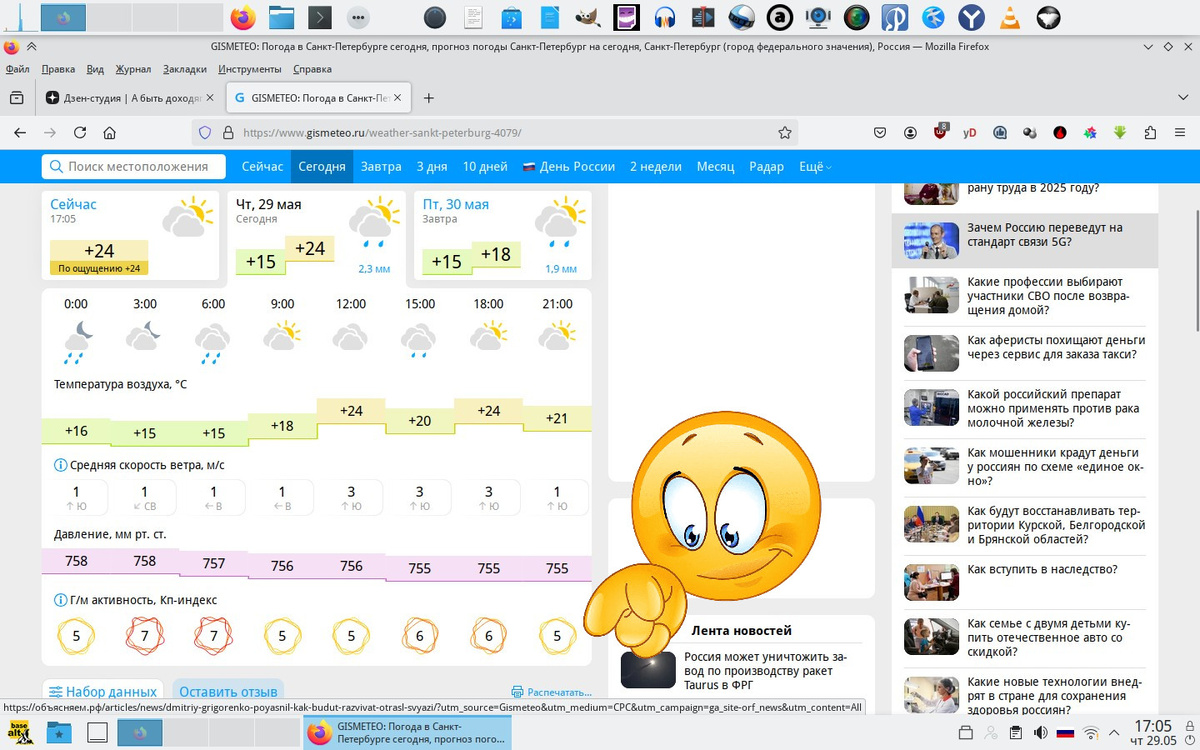Image resolution: width=1200 pixels, height=750 pixels.
Task: Open the Сейчас current weather card
Action: 130,235
